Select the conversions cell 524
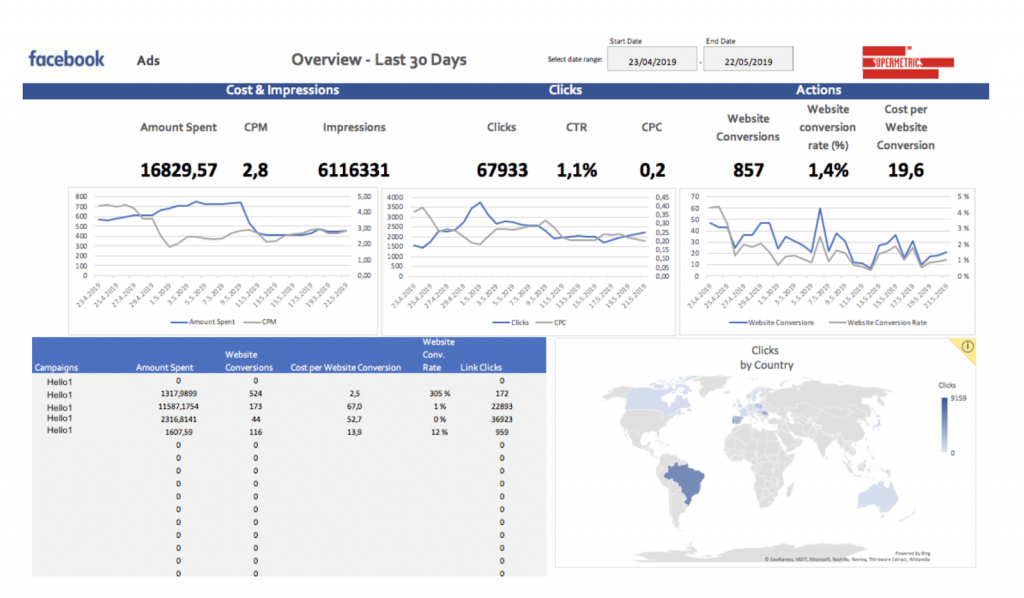The height and width of the screenshot is (598, 1024). click(255, 394)
